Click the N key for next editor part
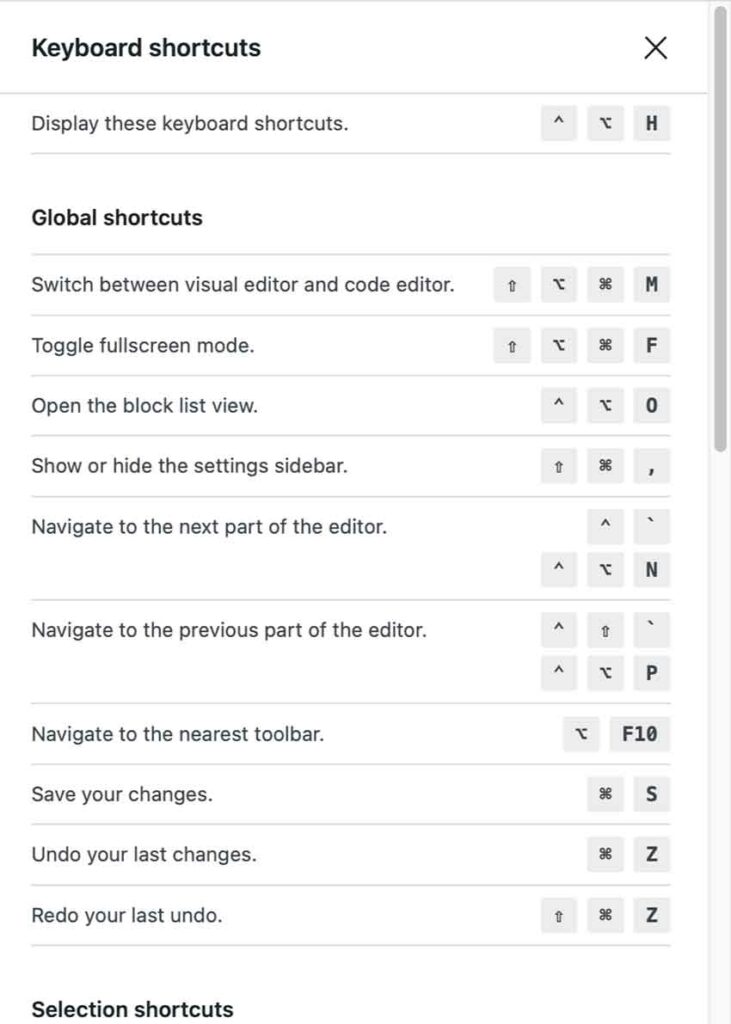The image size is (731, 1024). (x=651, y=569)
